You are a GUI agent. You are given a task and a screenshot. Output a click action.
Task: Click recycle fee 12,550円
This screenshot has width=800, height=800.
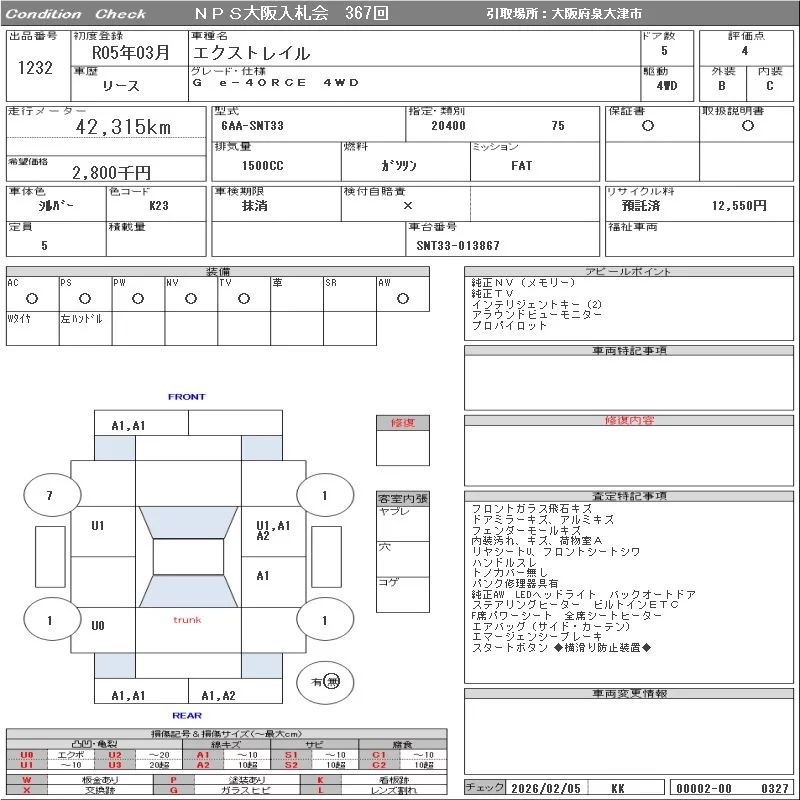click(739, 206)
